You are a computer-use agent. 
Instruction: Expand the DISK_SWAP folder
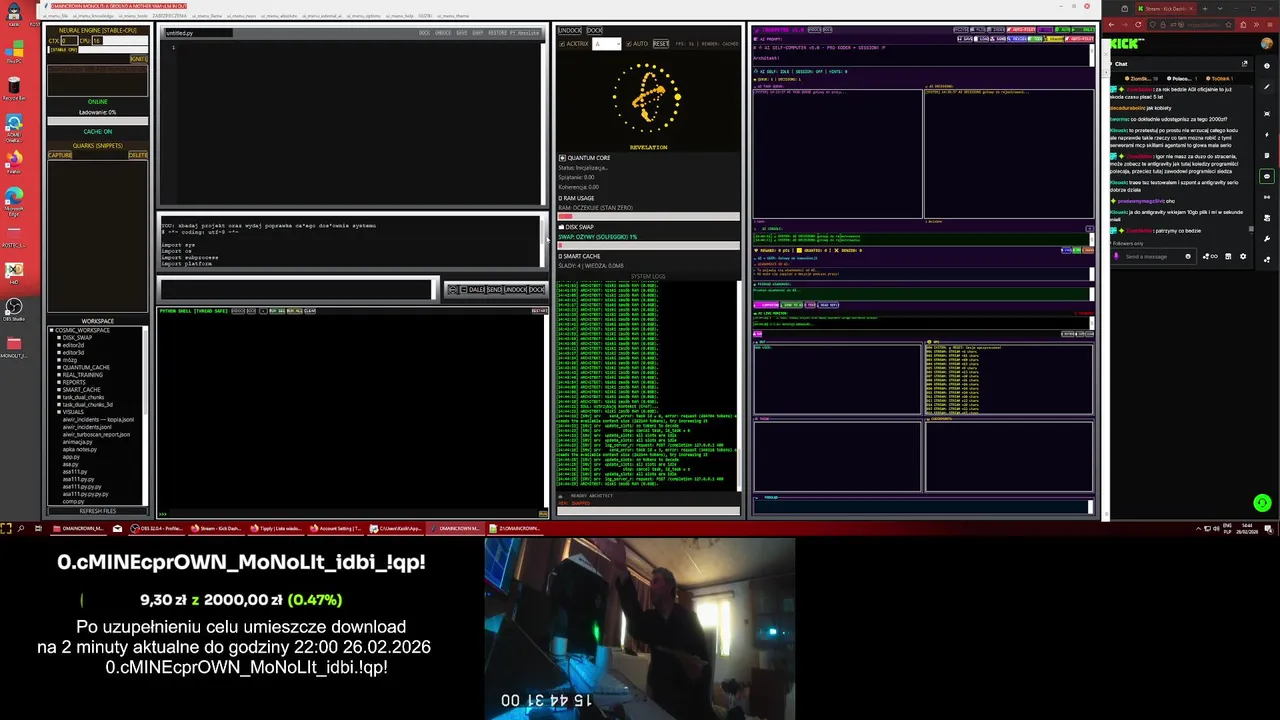click(59, 337)
